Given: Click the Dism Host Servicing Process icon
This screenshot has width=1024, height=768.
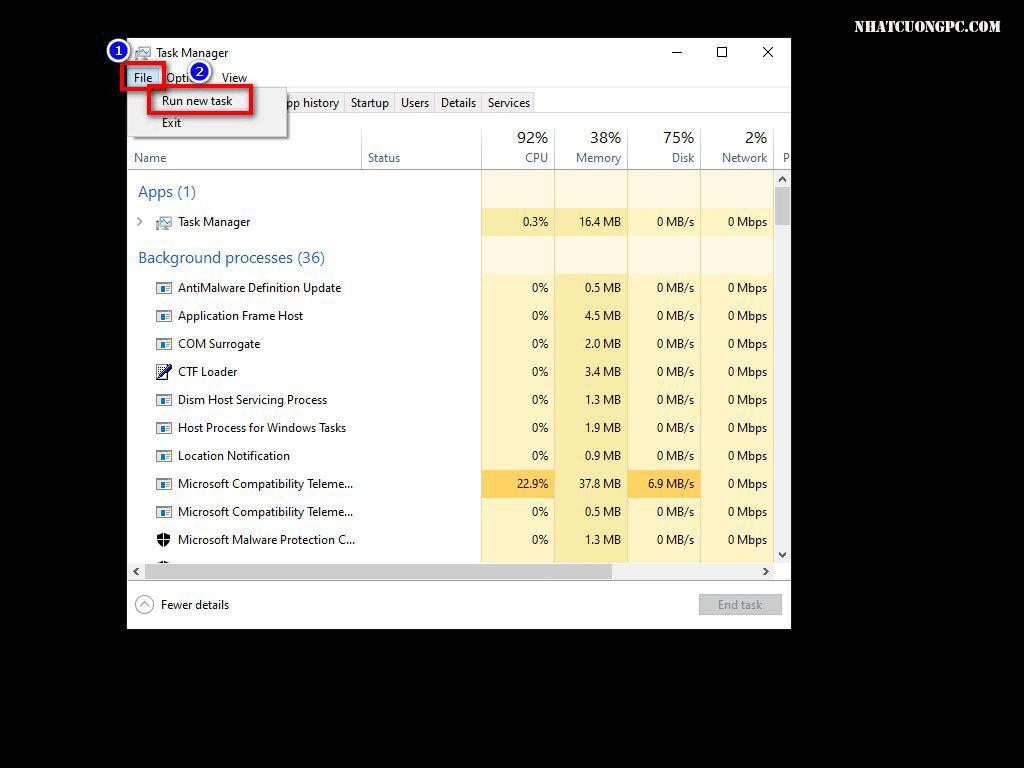Looking at the screenshot, I should (x=164, y=400).
